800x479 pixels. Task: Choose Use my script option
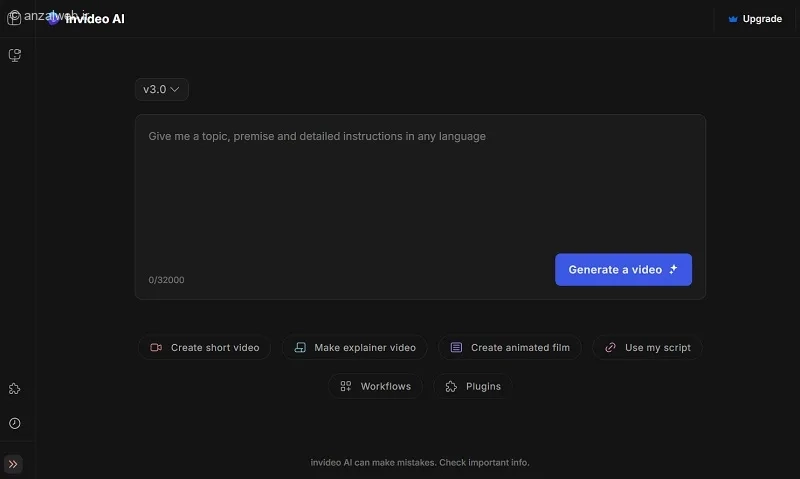pos(647,347)
